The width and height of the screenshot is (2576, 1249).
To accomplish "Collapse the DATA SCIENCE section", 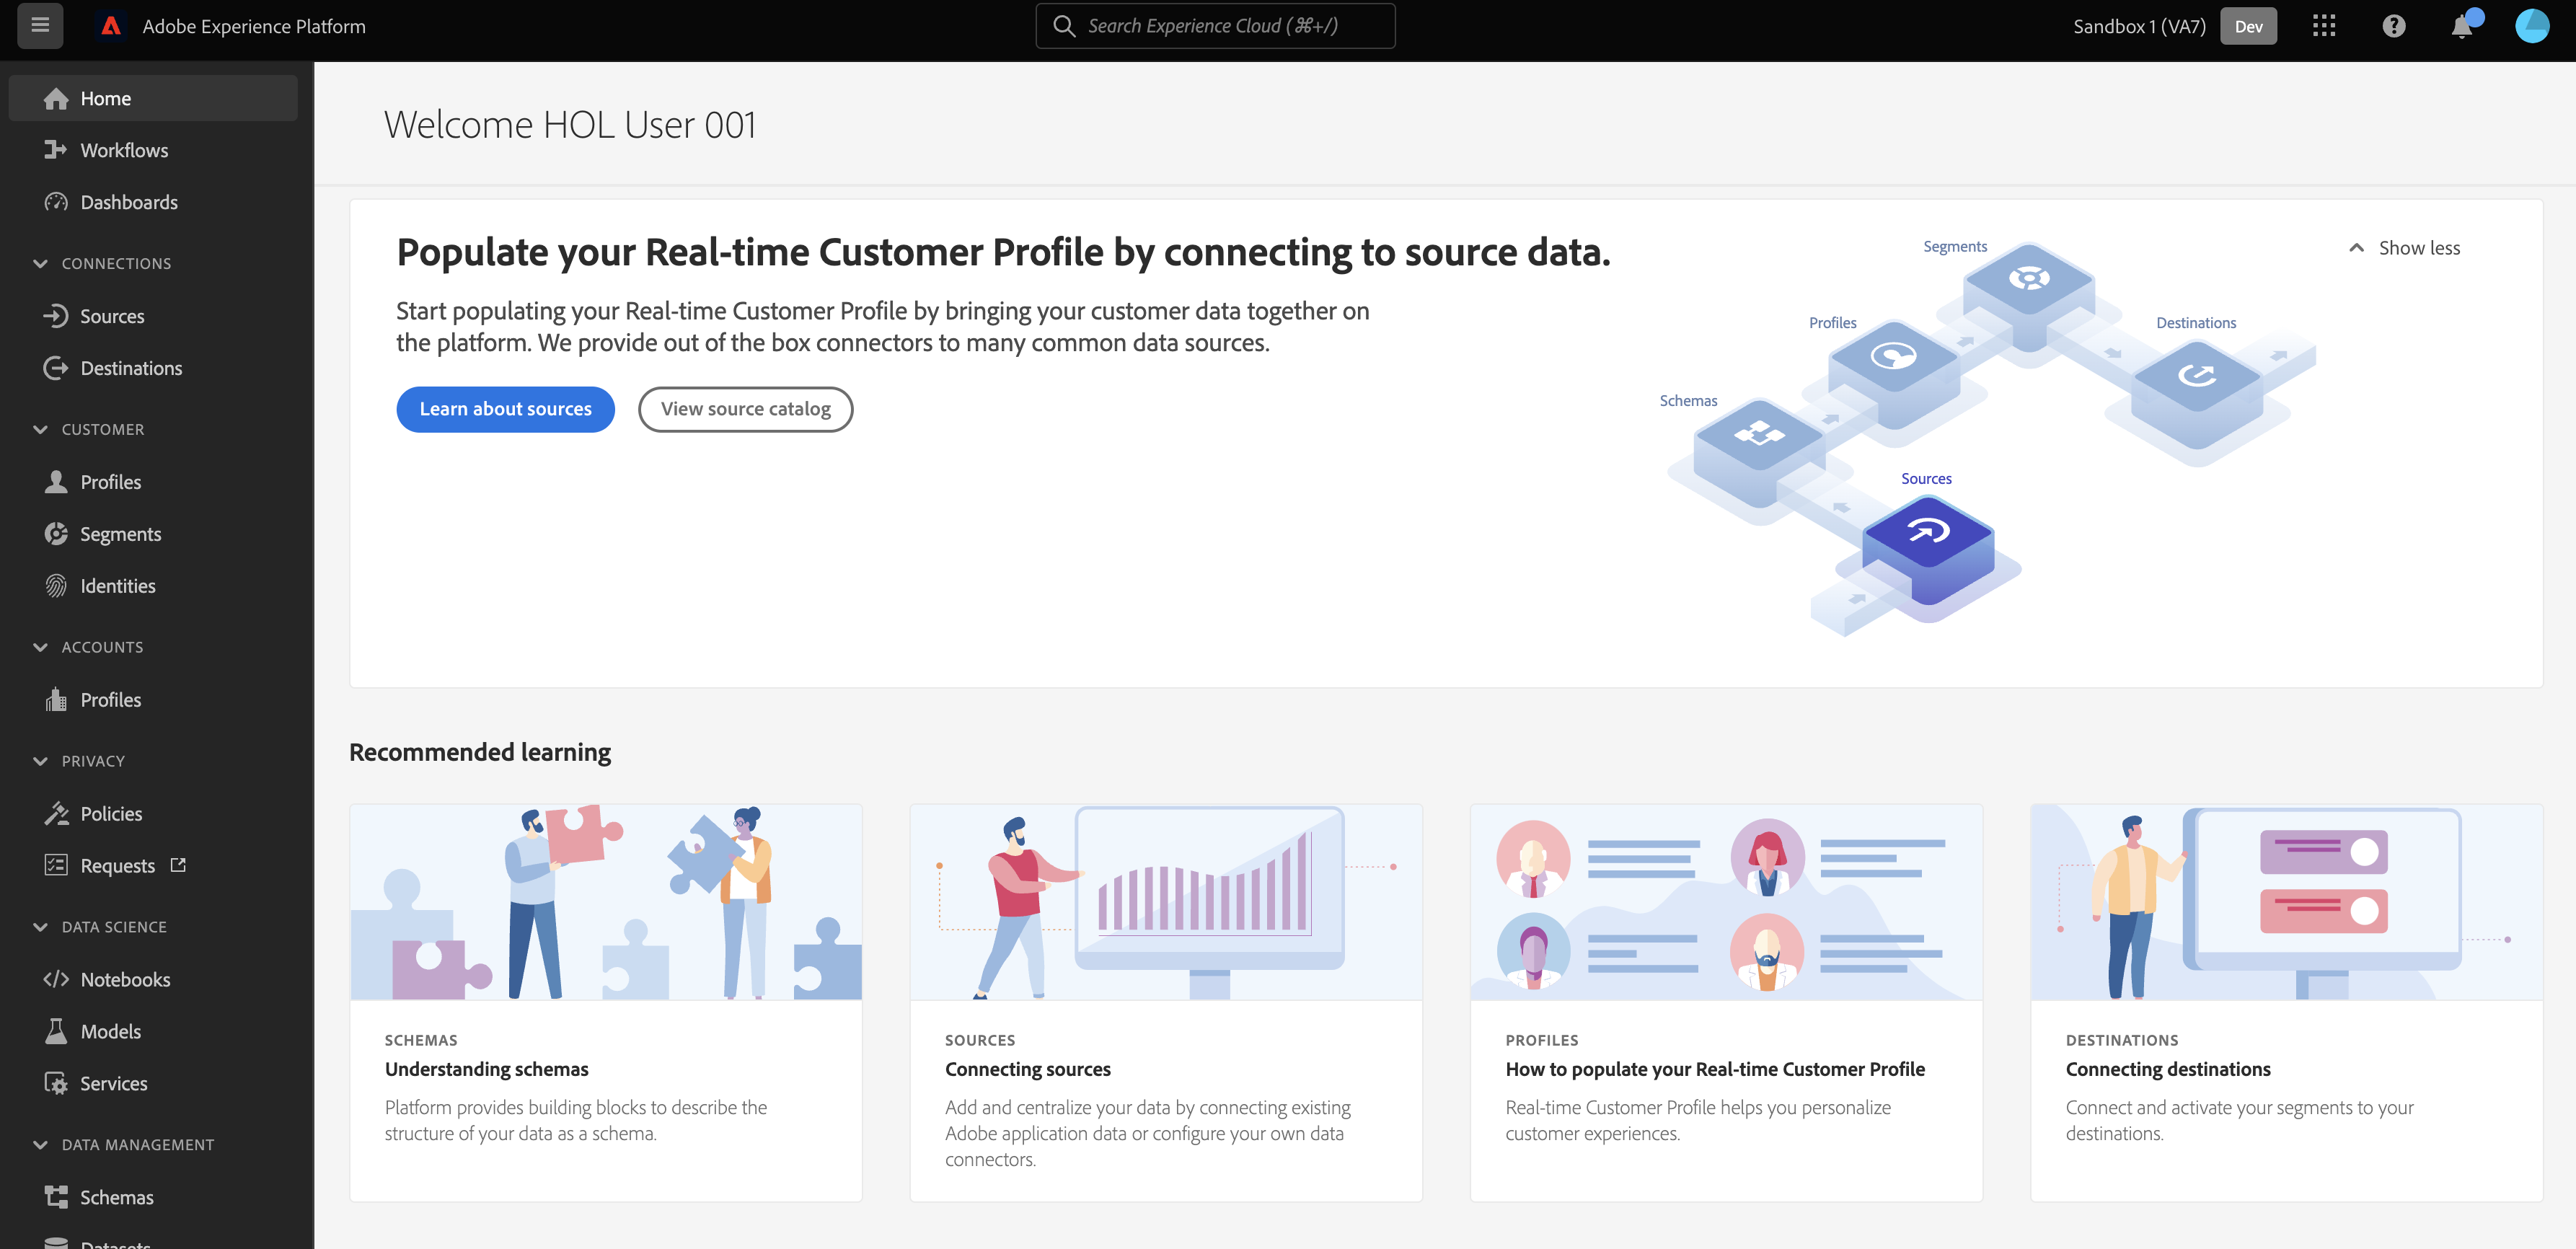I will click(40, 928).
